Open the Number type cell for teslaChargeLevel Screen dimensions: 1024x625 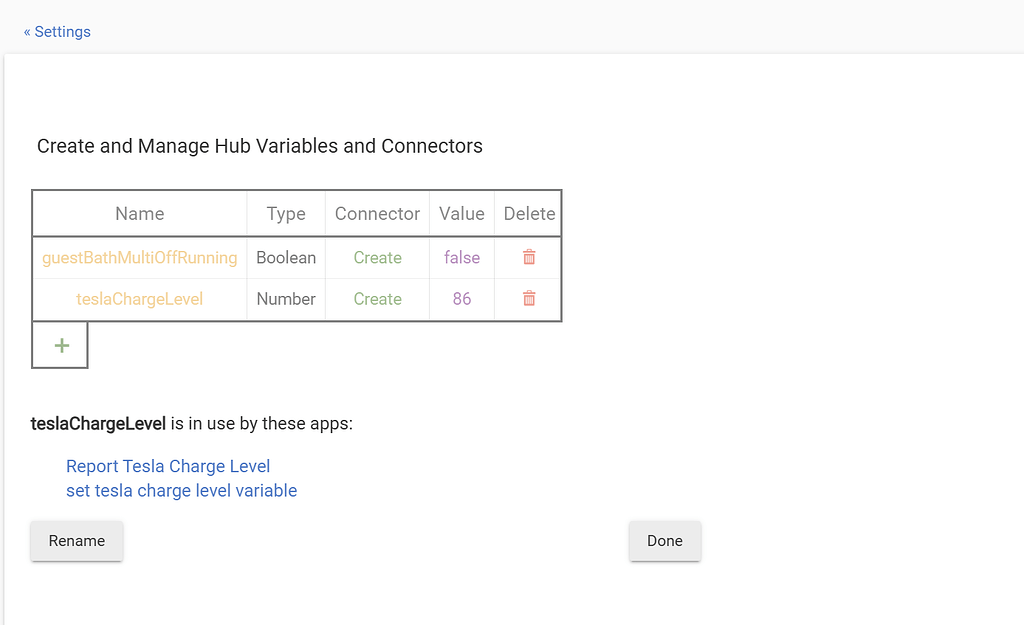[x=286, y=299]
